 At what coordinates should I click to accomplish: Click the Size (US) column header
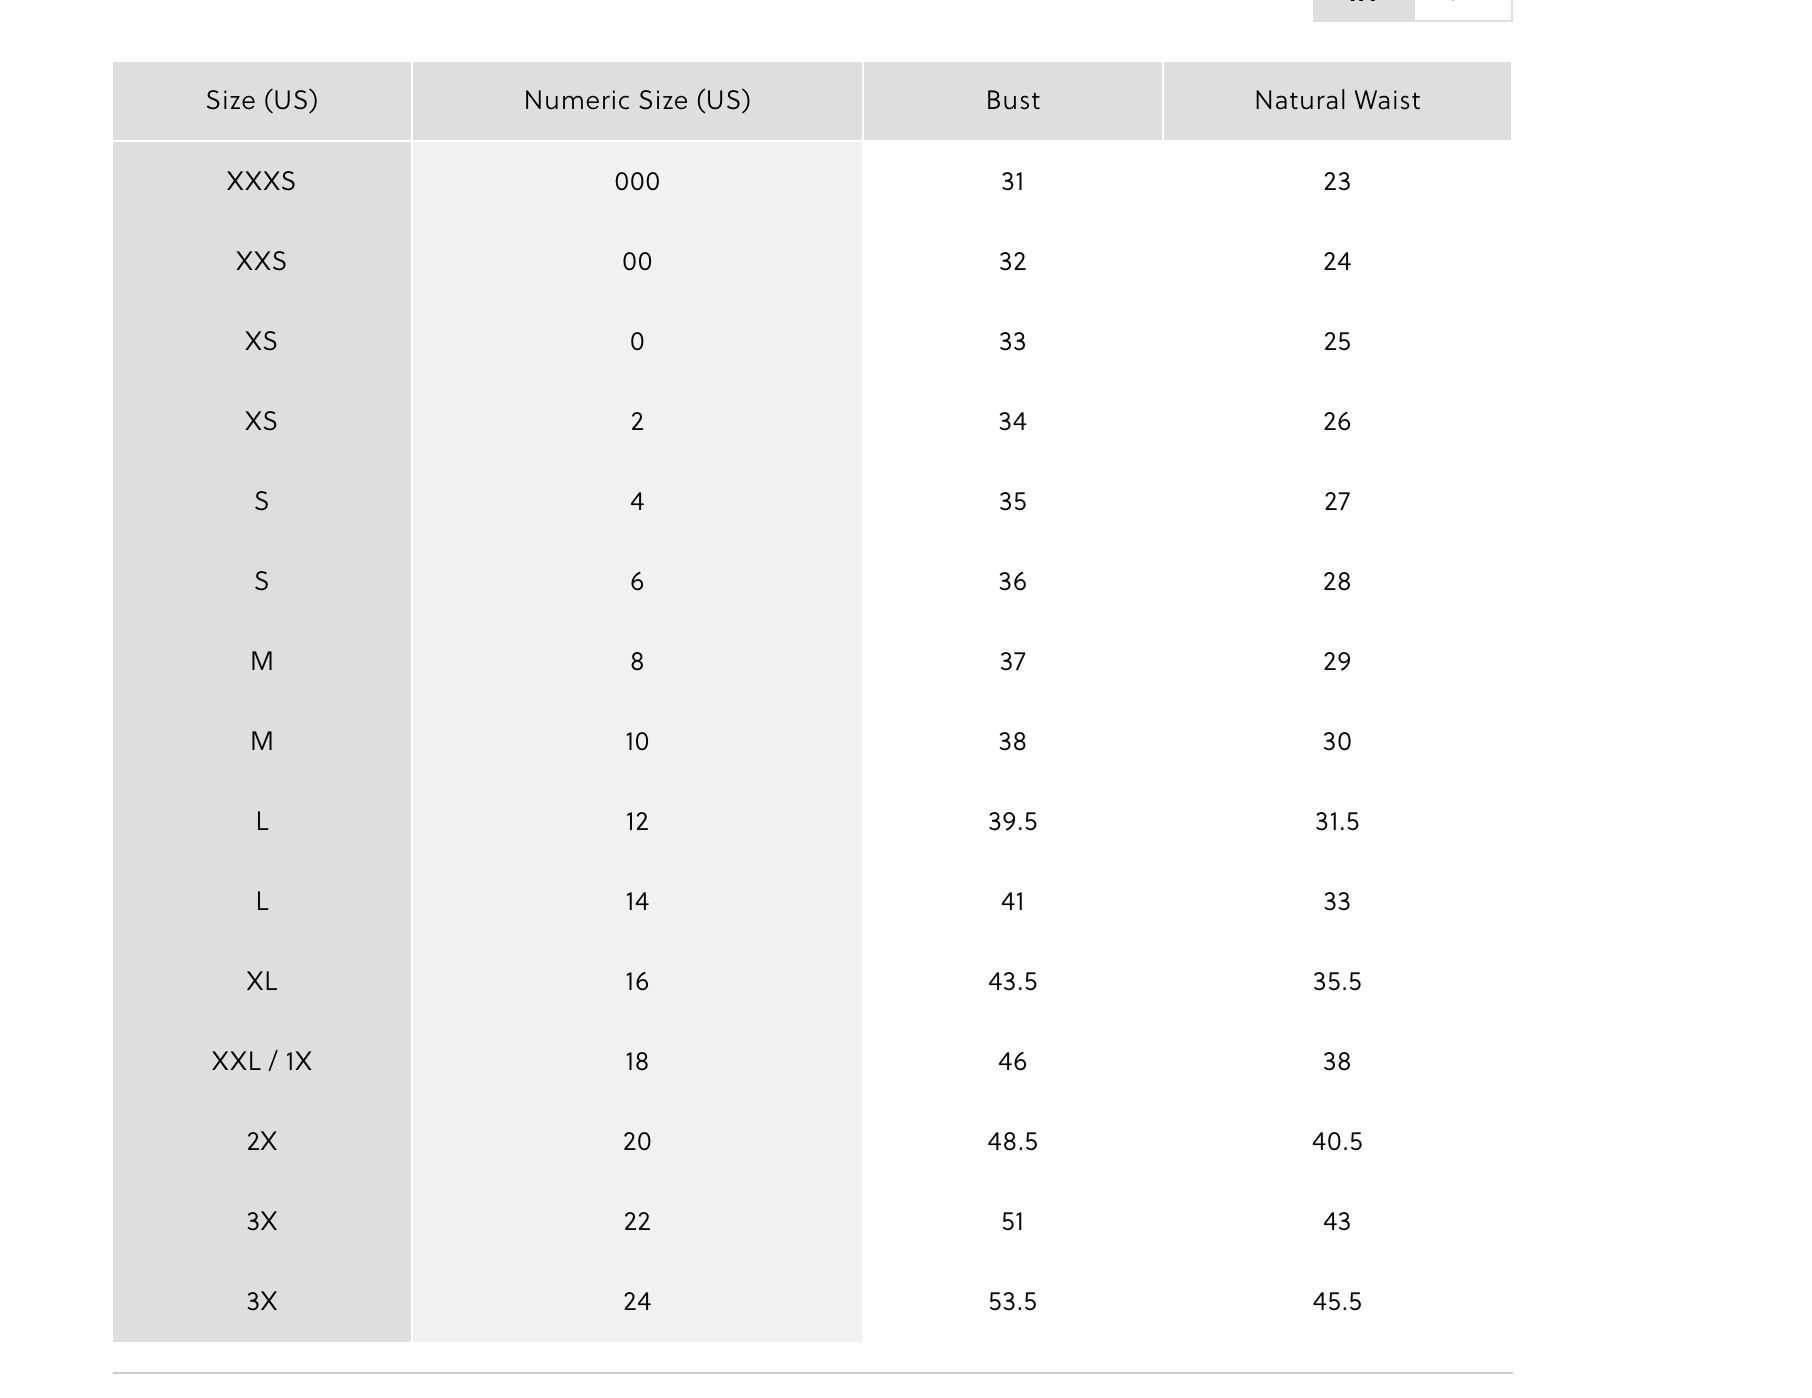coord(262,101)
